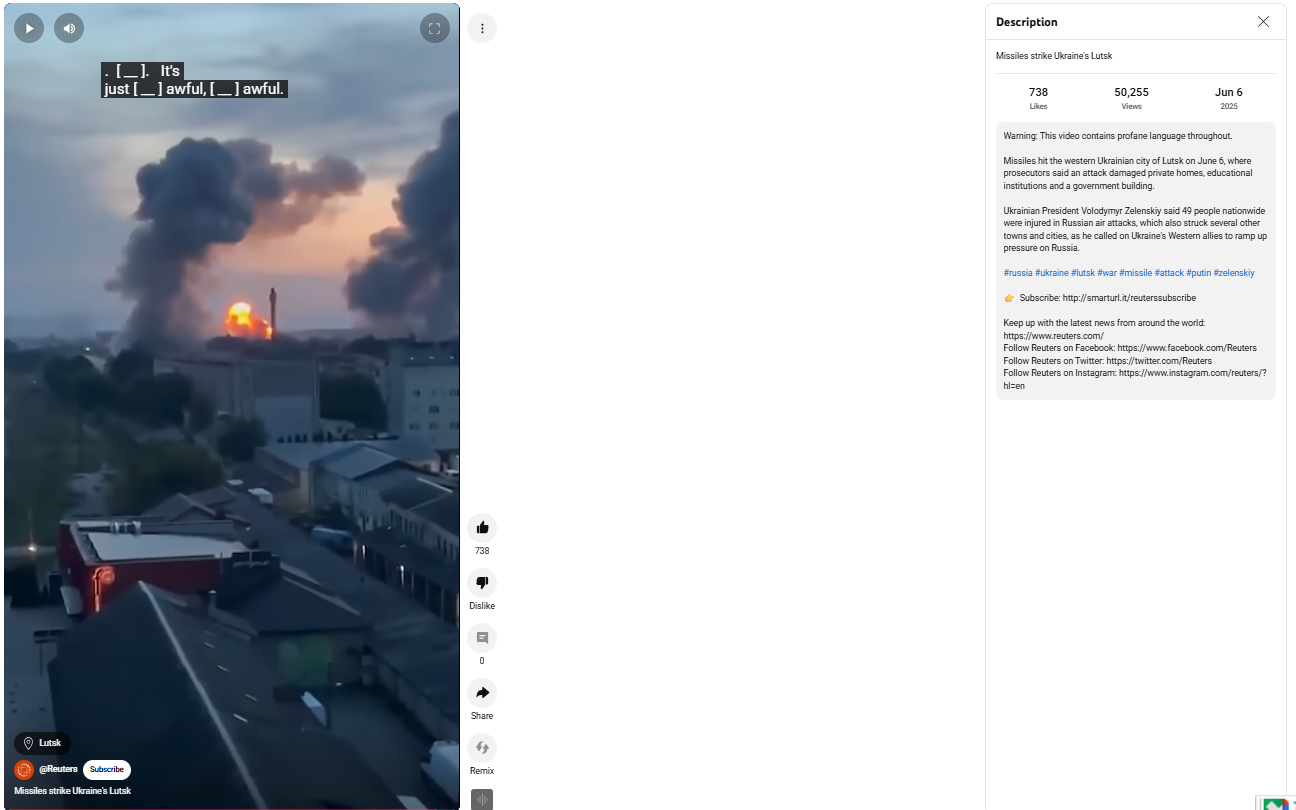Image resolution: width=1296 pixels, height=810 pixels.
Task: Click the Reuters channel avatar
Action: coord(24,770)
